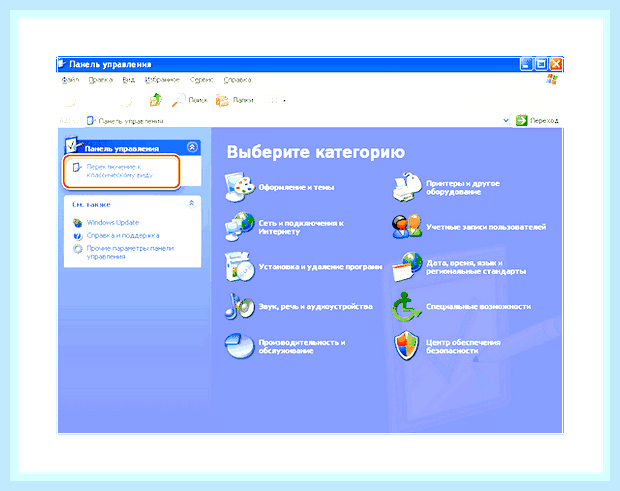Open Звук, речь и аудиоустройства category
Viewport: 620px width, 491px height.
(316, 307)
